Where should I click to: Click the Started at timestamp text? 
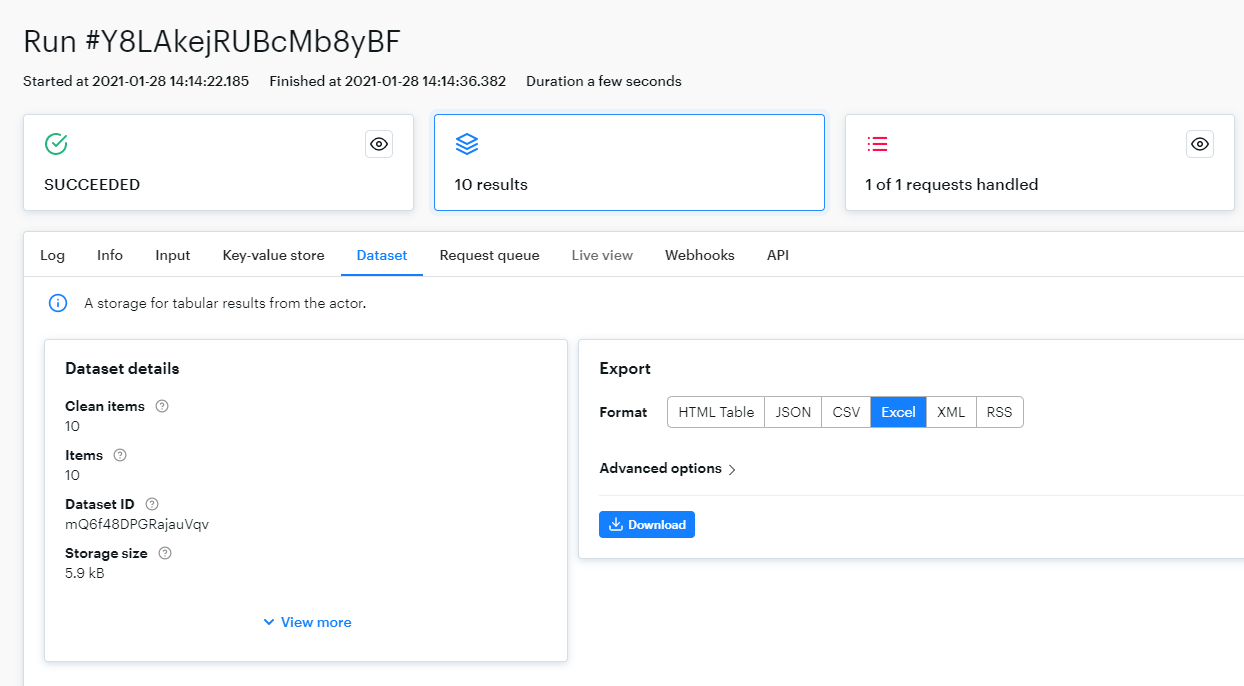136,81
